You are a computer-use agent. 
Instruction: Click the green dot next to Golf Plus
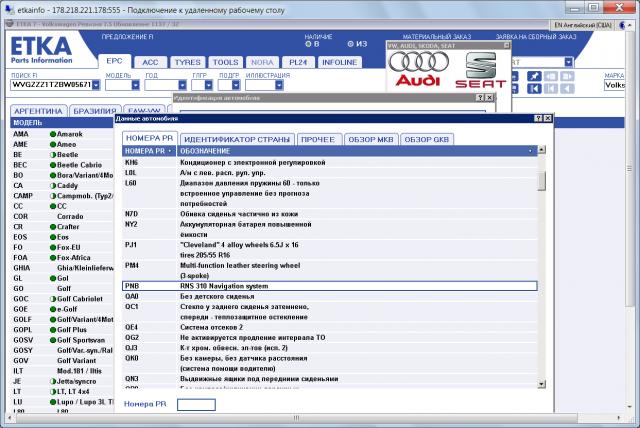point(53,330)
